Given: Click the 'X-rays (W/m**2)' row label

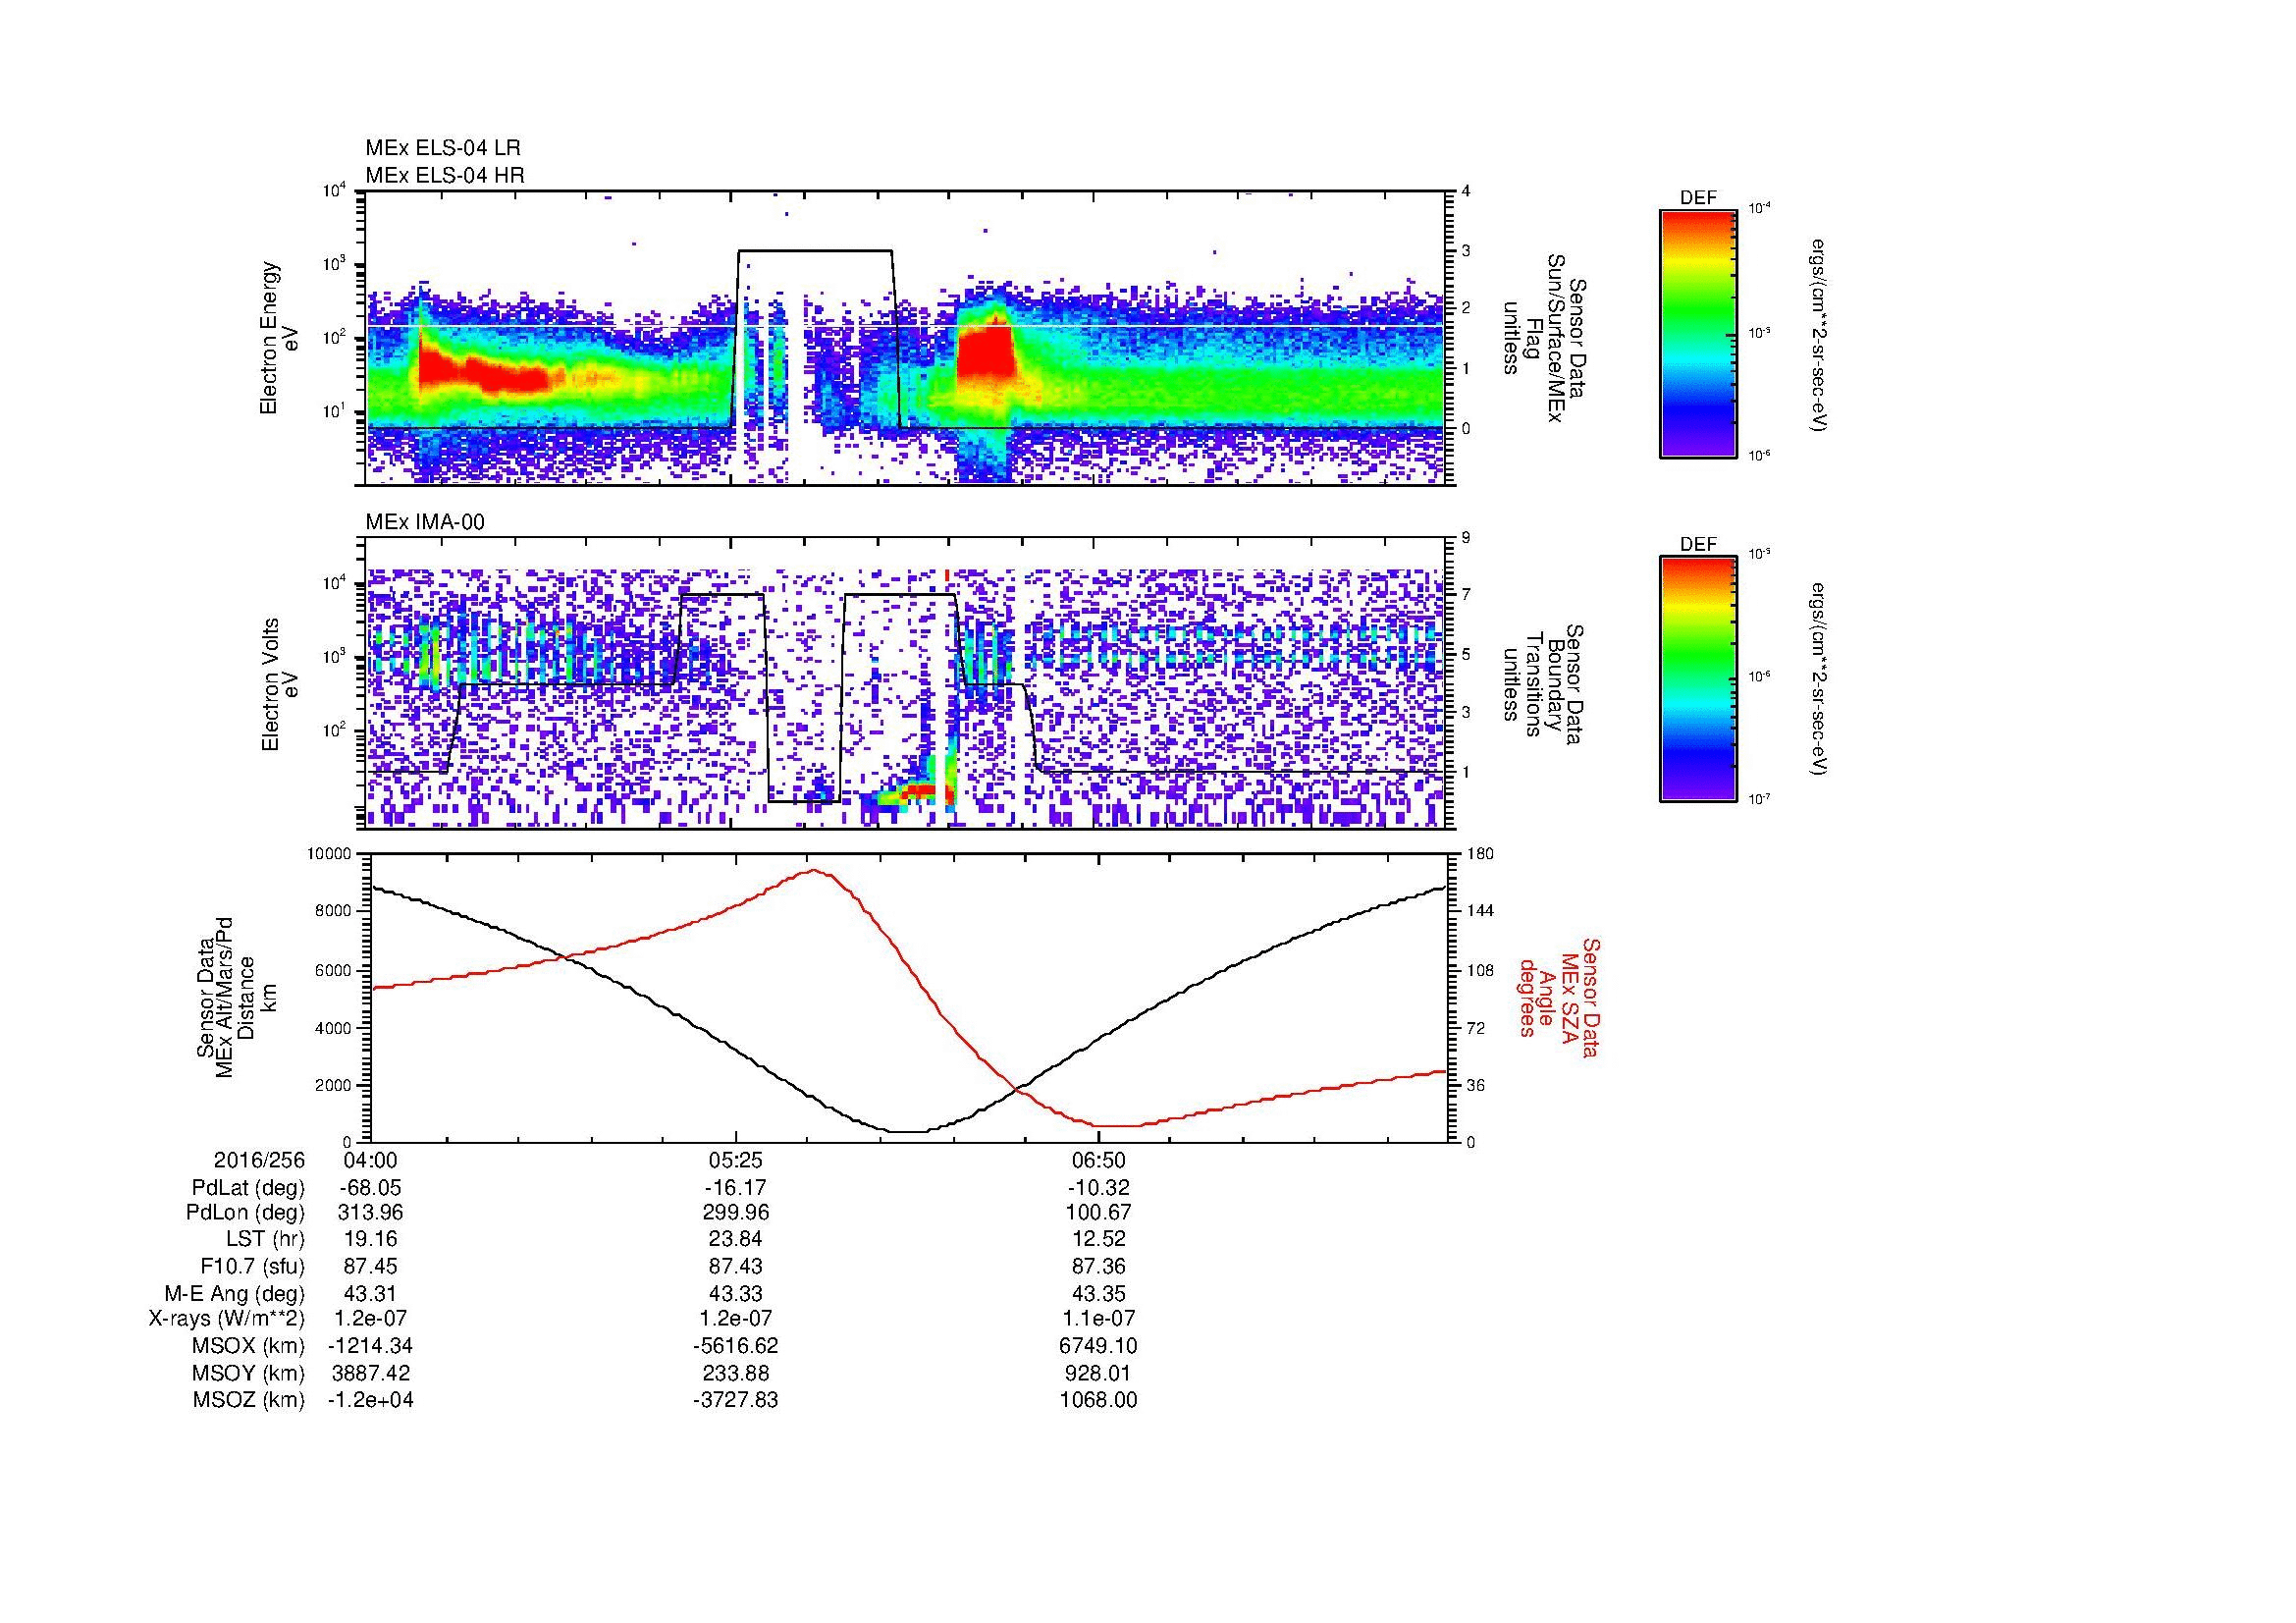Looking at the screenshot, I should point(227,1319).
